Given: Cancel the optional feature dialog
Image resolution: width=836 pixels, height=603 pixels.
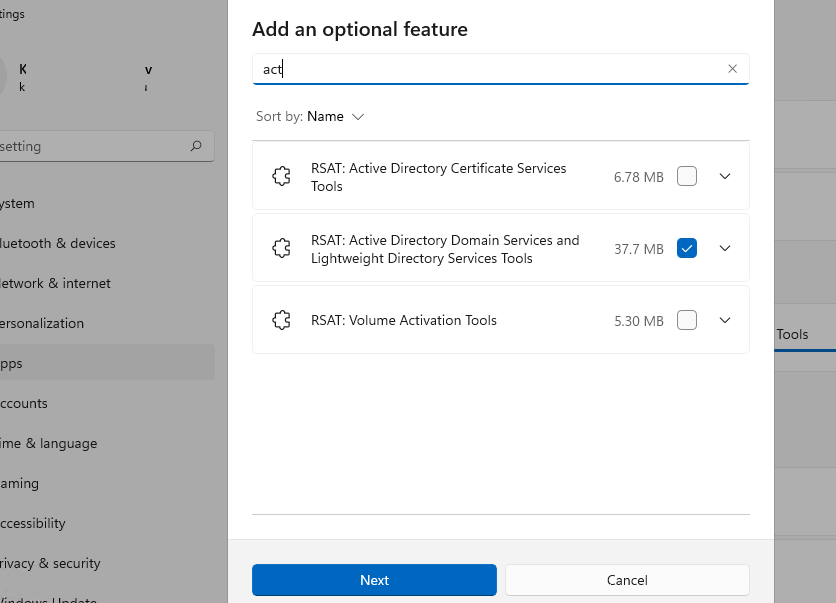Looking at the screenshot, I should click(x=627, y=580).
